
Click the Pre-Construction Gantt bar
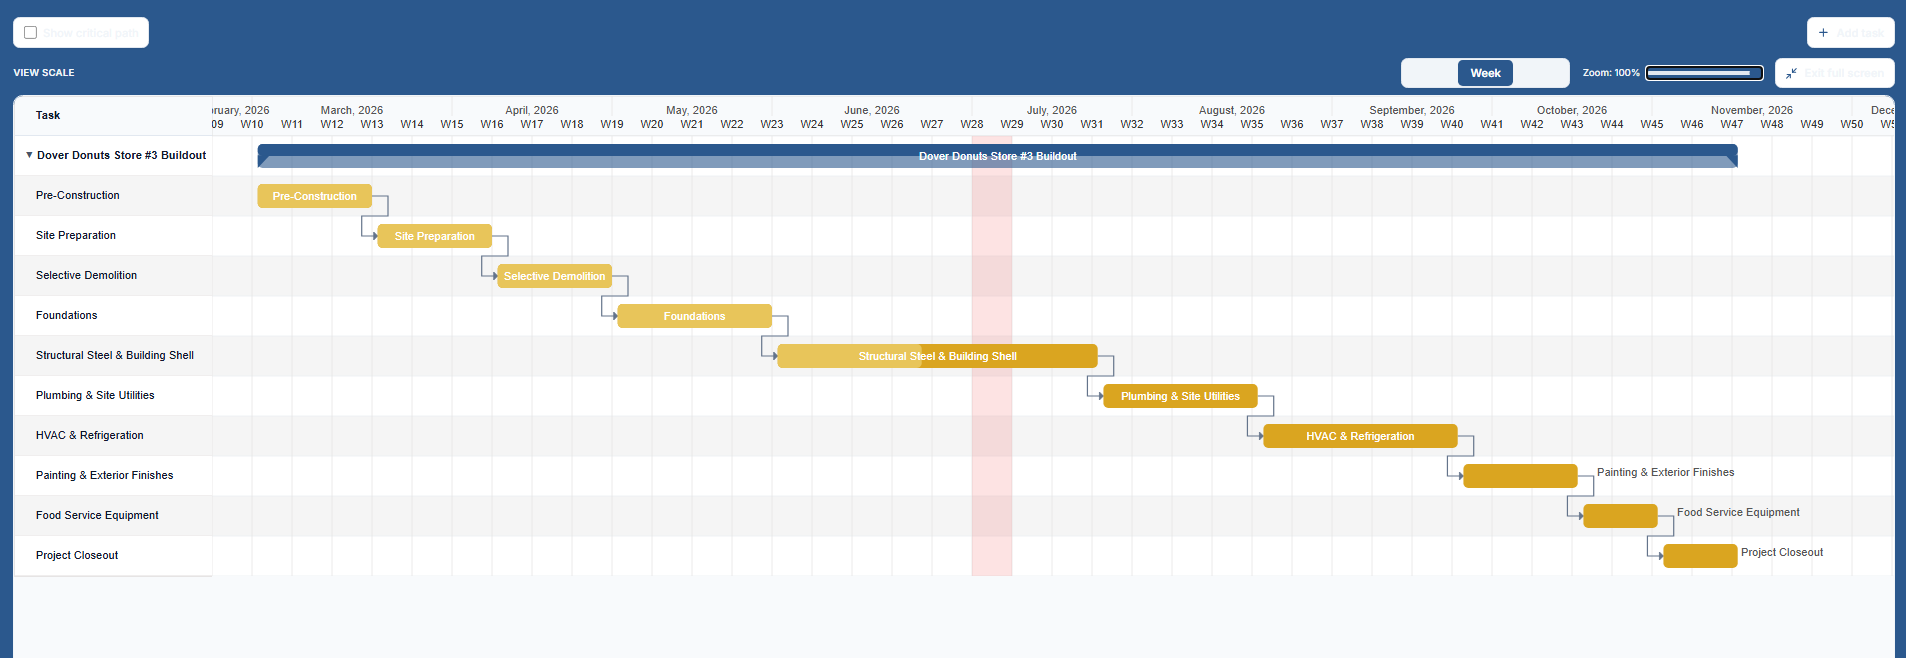315,196
